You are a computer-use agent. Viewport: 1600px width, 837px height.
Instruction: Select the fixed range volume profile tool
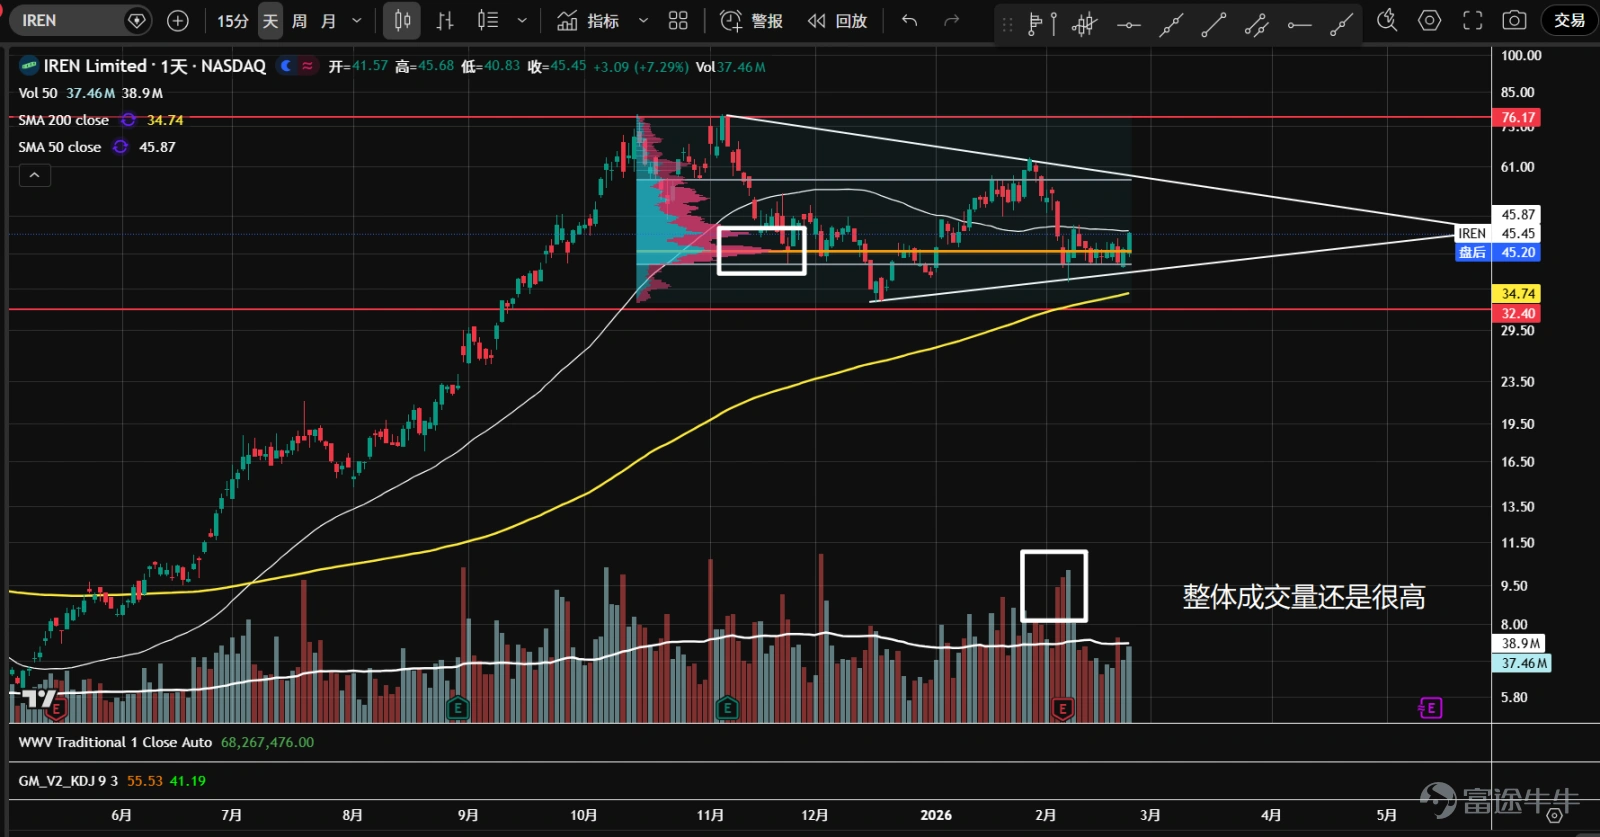[1043, 23]
